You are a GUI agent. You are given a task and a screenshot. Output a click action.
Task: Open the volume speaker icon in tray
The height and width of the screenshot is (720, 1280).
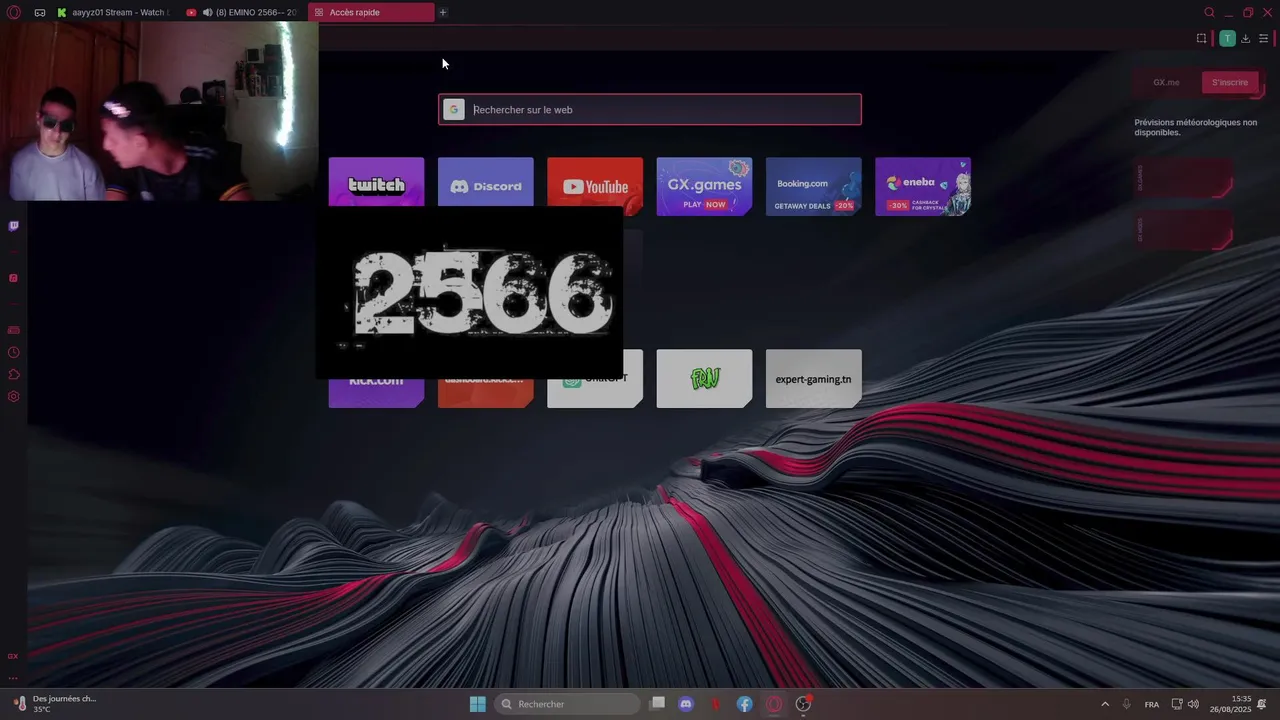(x=1193, y=704)
